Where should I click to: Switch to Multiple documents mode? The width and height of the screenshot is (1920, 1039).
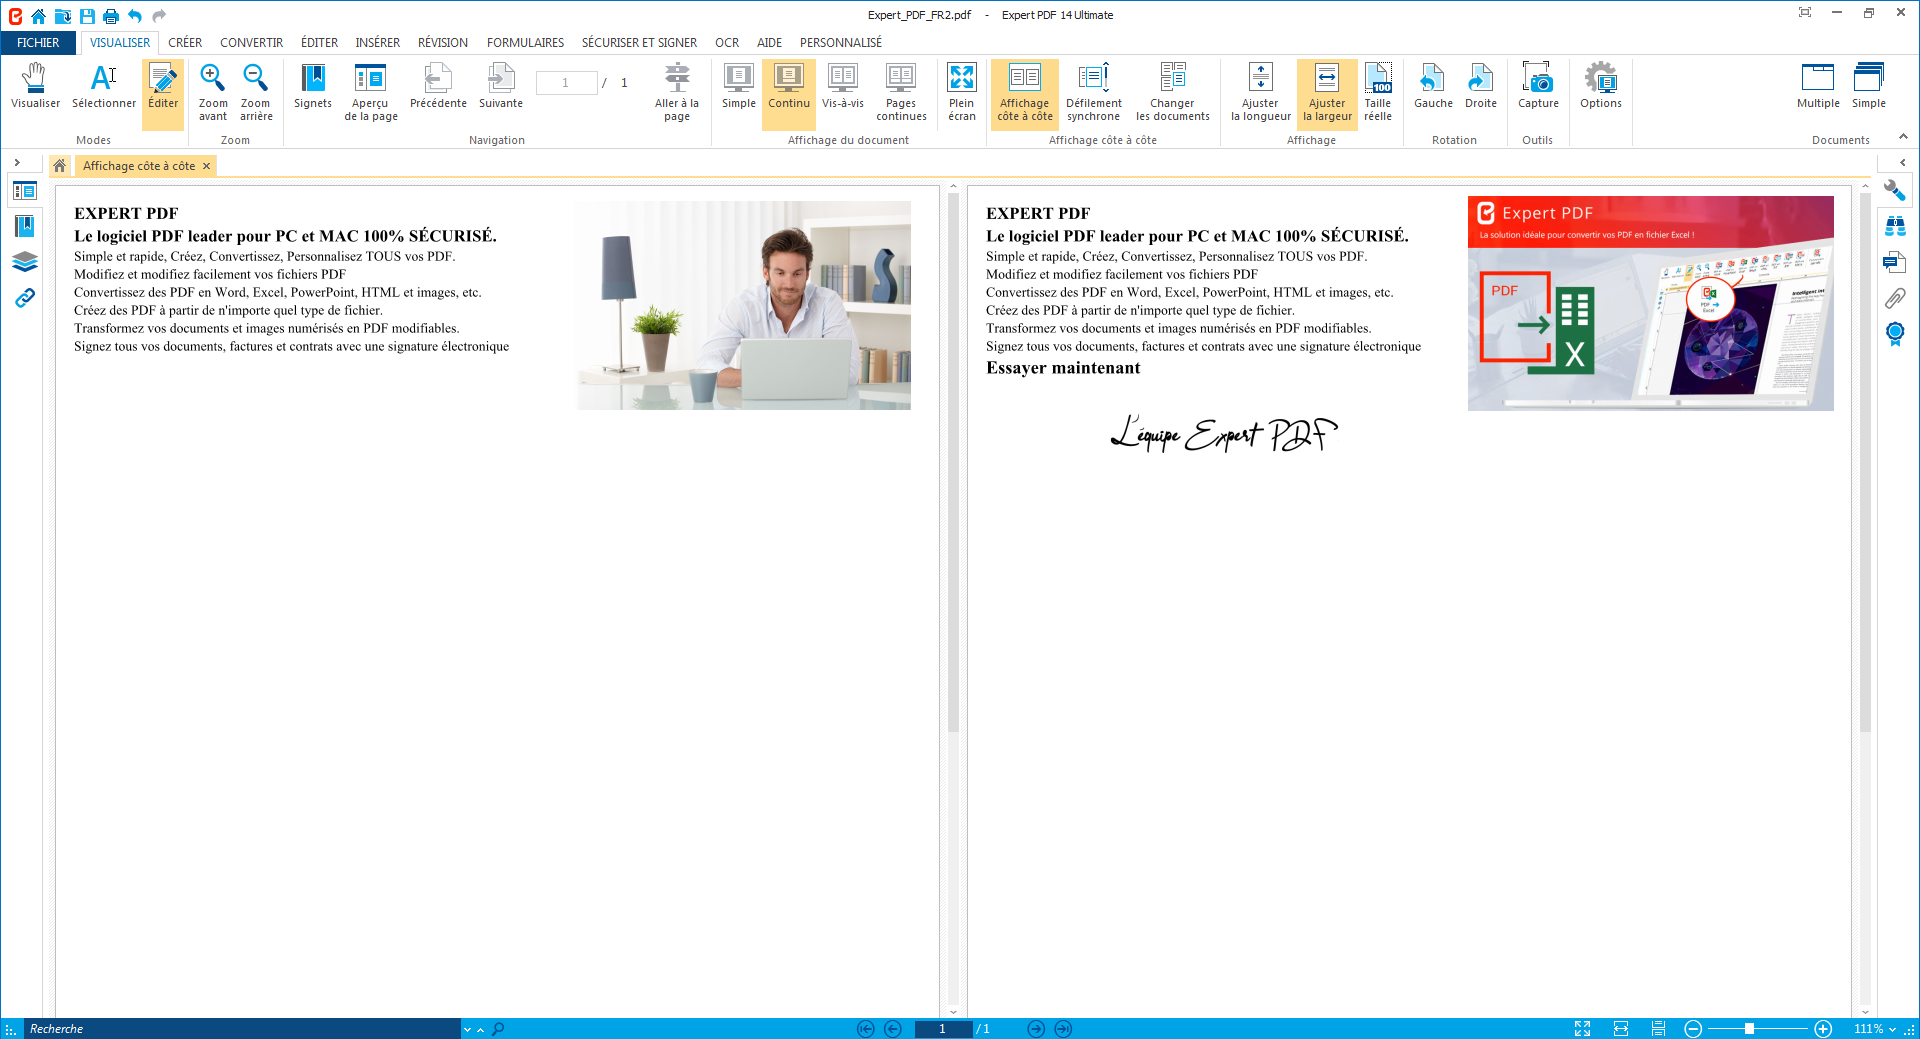click(1818, 86)
